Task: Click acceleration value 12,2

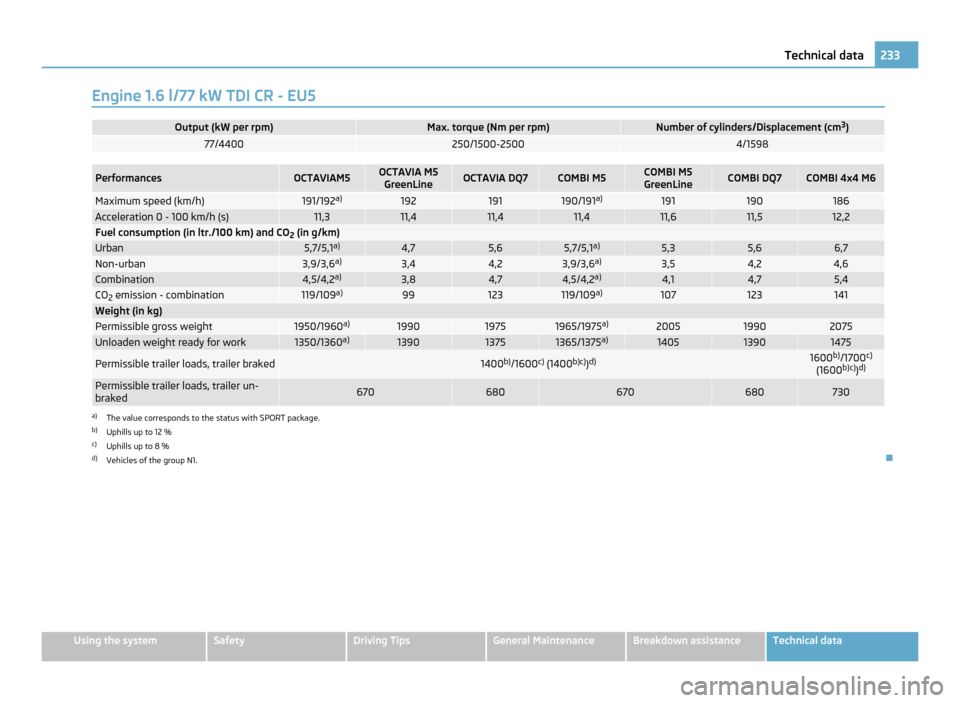Action: pyautogui.click(x=841, y=217)
